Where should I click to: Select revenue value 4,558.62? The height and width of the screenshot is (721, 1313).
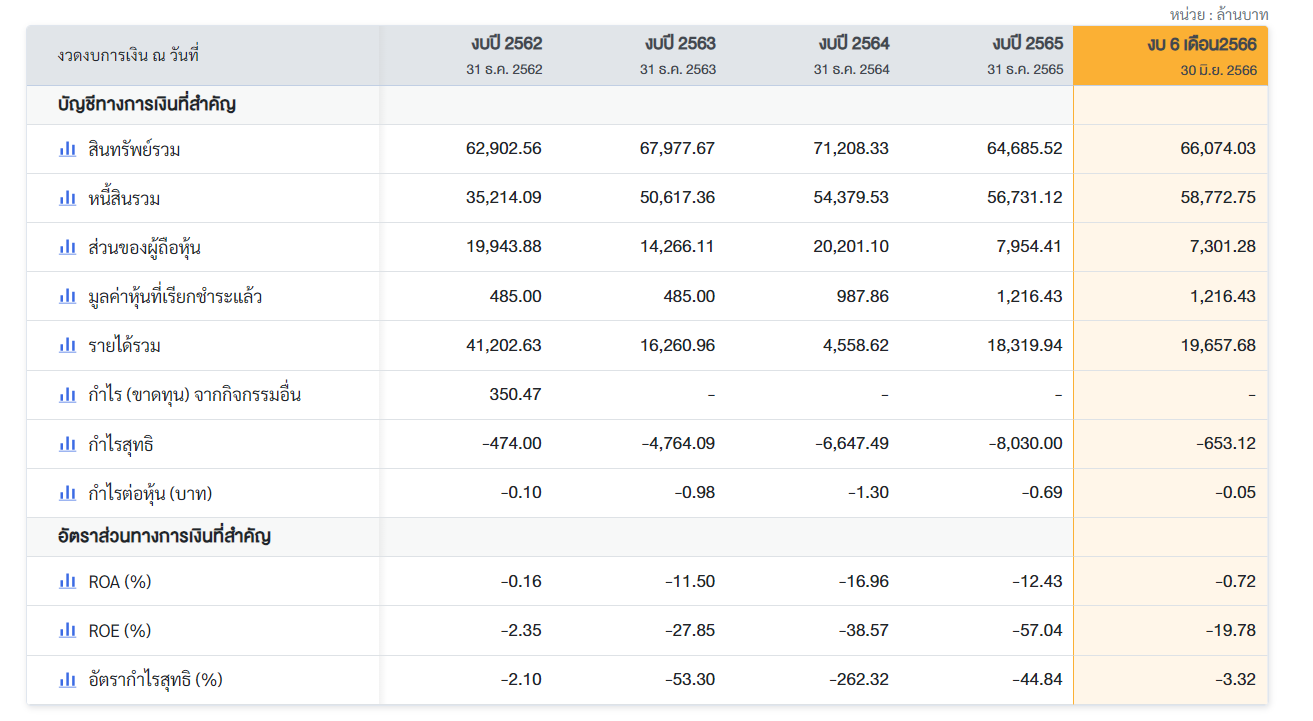[x=856, y=345]
